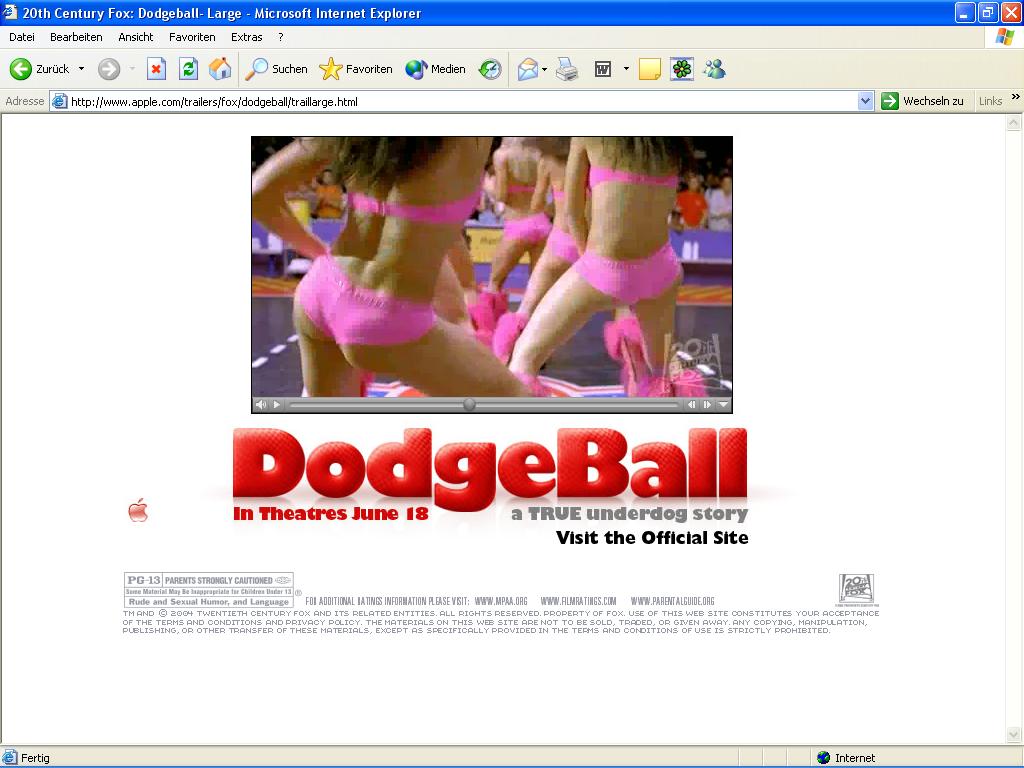
Task: Expand the Zurück back history dropdown
Action: pos(81,69)
